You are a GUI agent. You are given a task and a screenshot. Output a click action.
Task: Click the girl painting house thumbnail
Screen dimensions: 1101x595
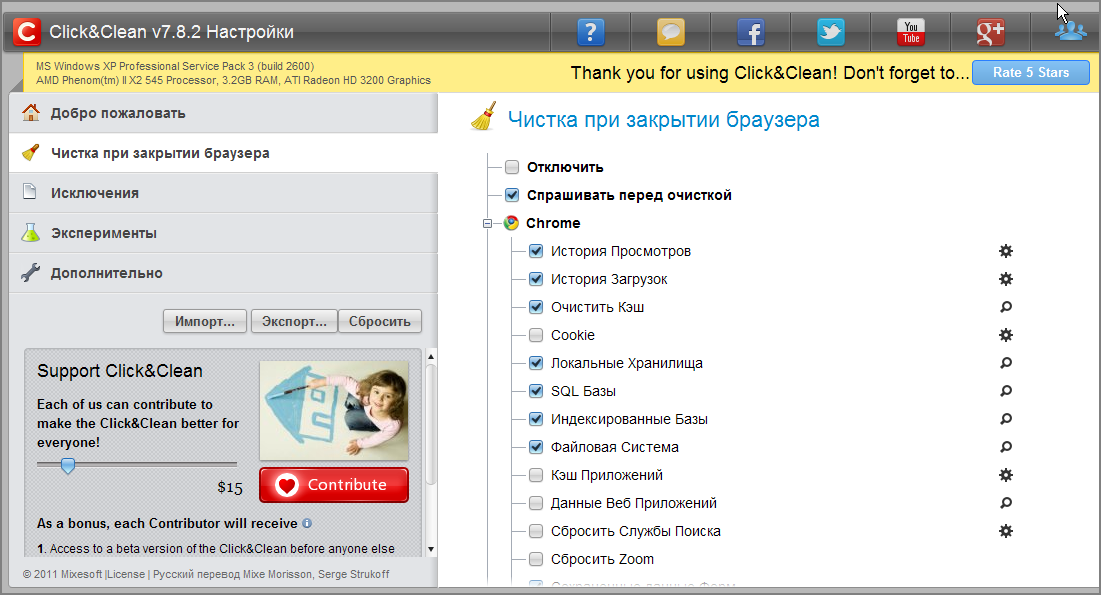334,410
